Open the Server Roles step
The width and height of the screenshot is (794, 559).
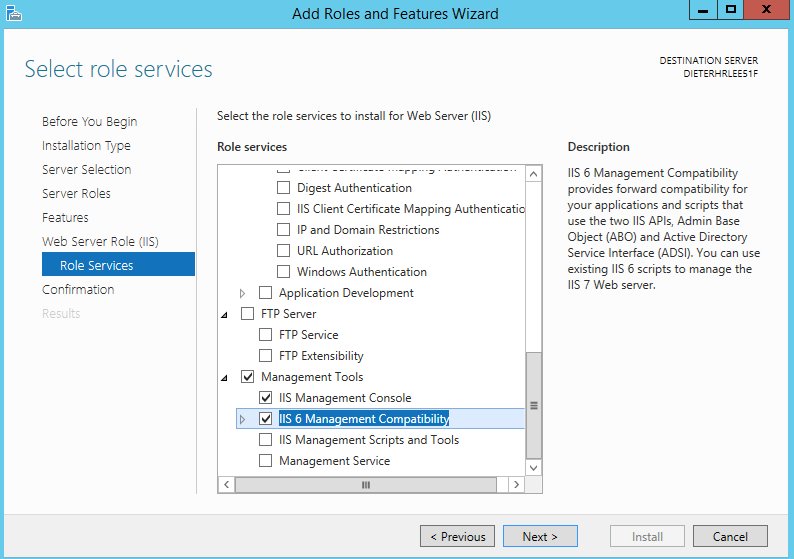click(76, 193)
